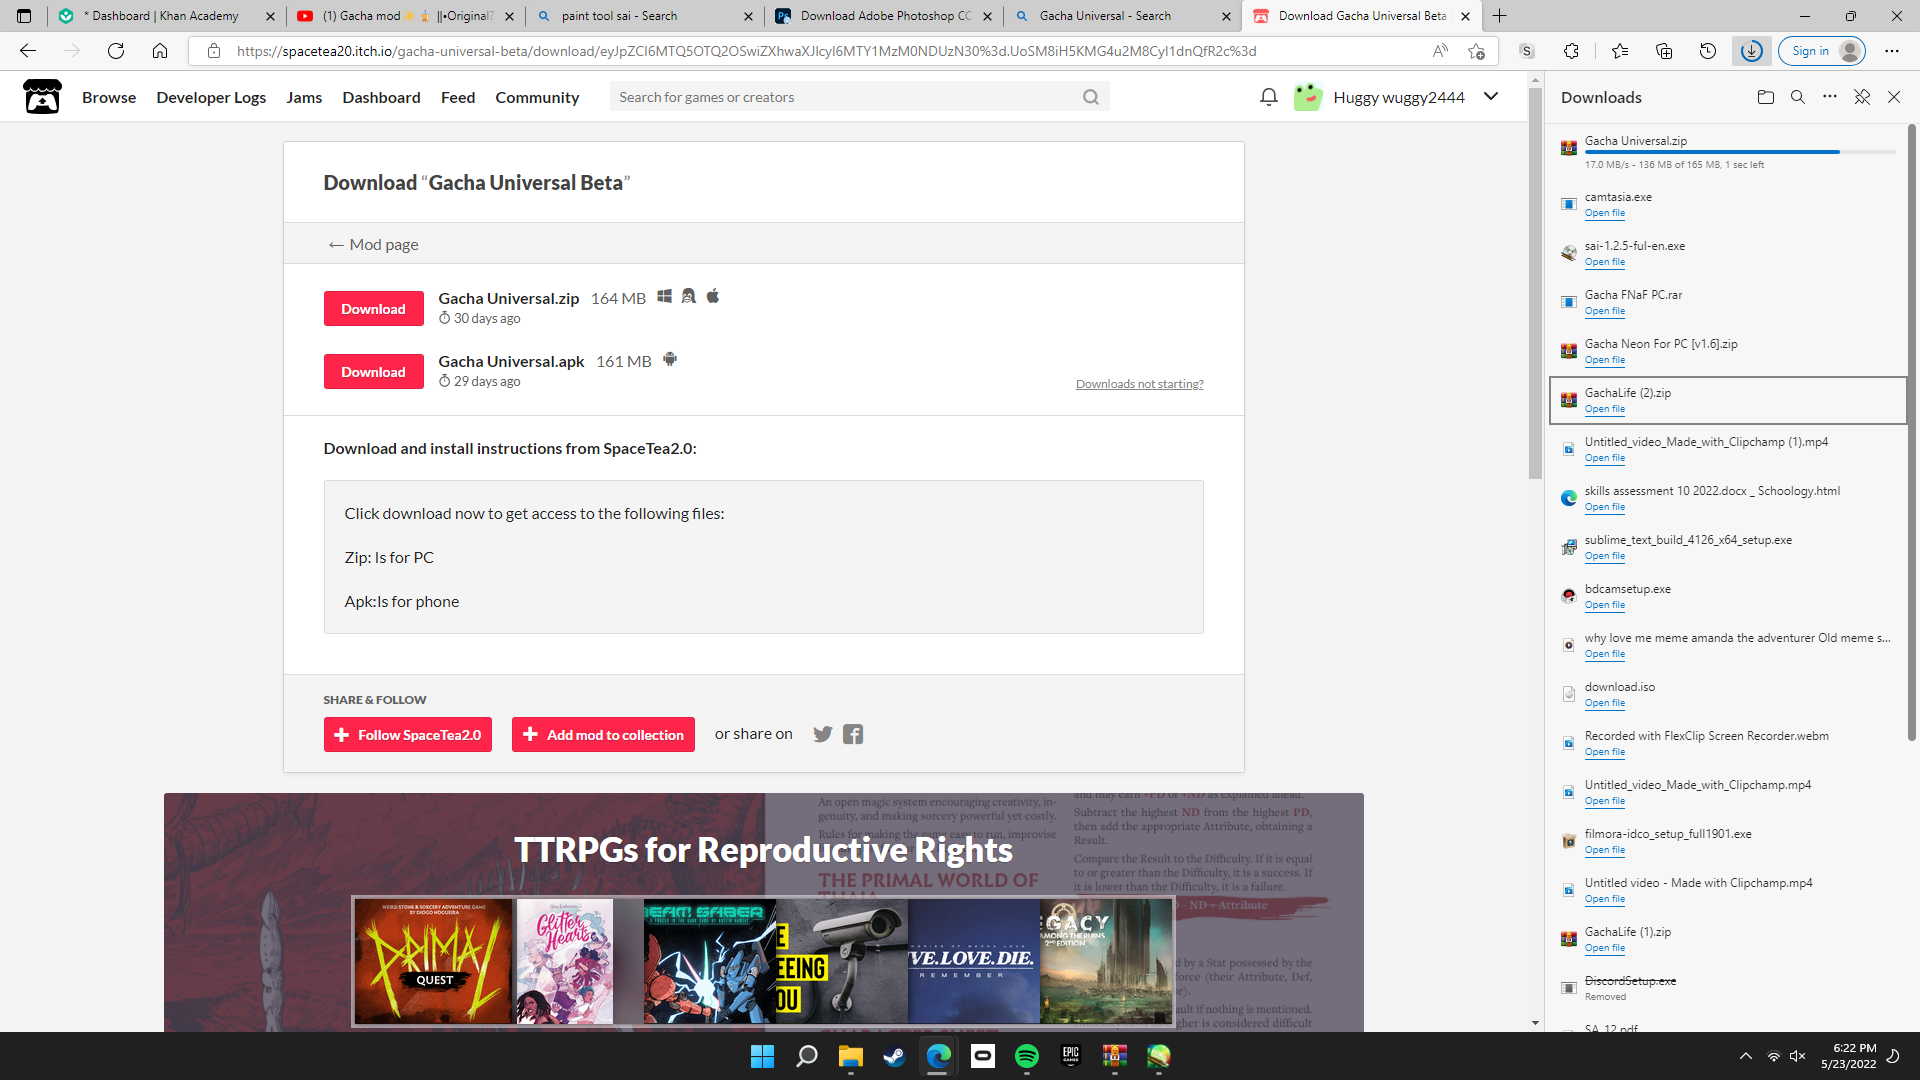The image size is (1920, 1080).
Task: Close the Downloads panel
Action: 1895,98
